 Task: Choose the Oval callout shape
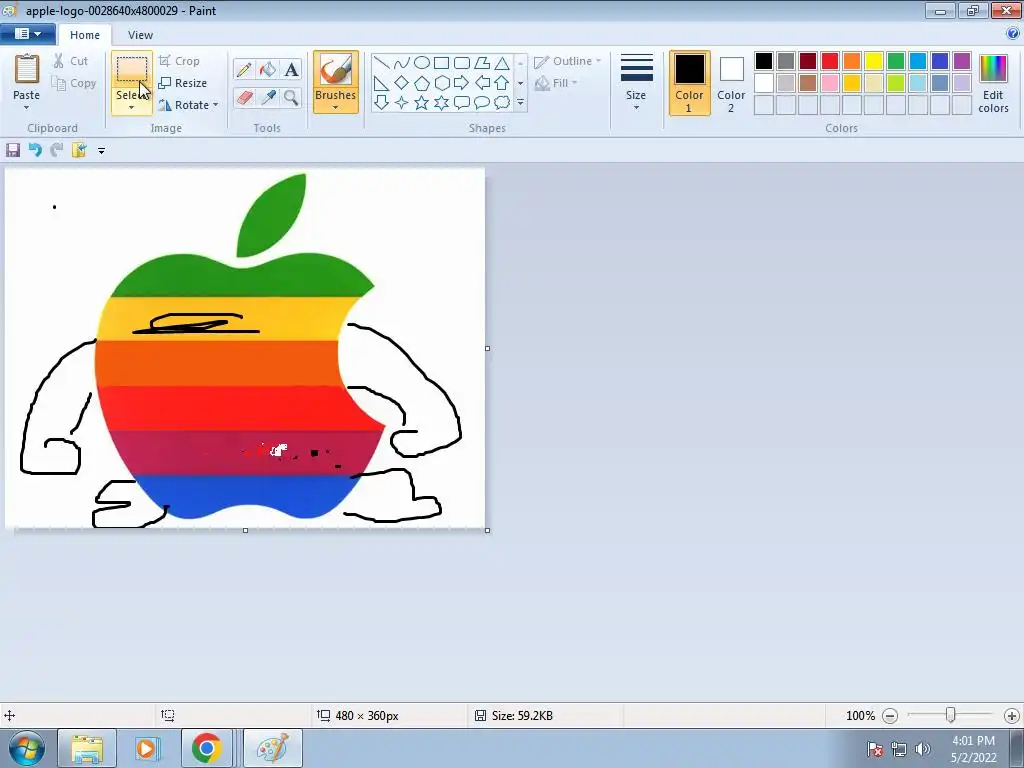click(482, 103)
